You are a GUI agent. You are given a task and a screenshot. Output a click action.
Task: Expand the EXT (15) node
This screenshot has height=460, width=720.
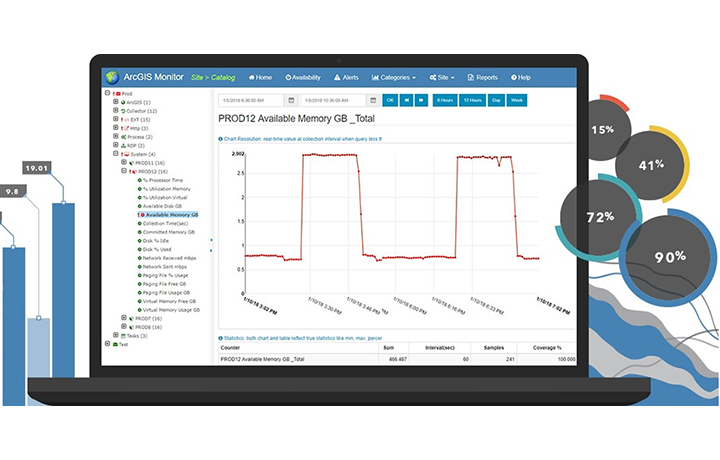[116, 119]
